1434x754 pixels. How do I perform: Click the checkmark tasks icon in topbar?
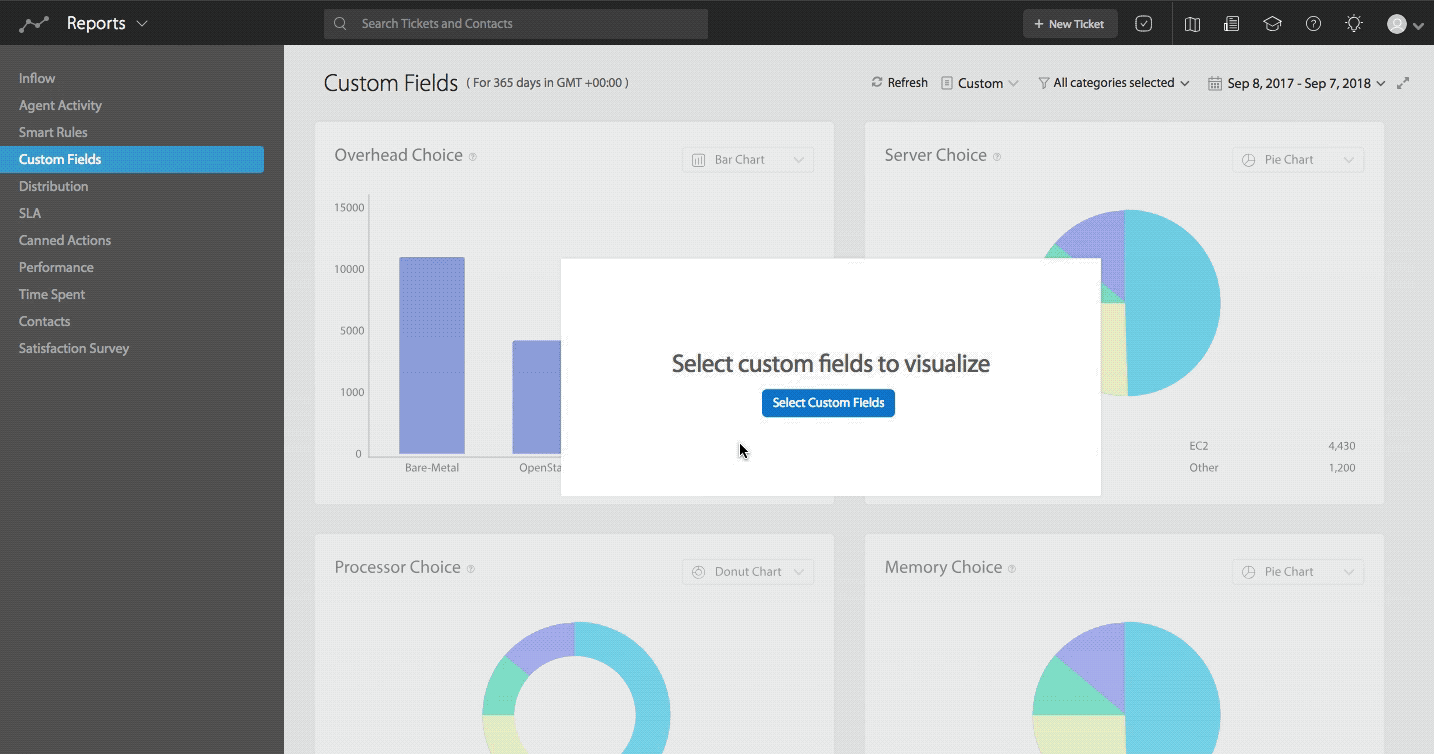tap(1144, 23)
